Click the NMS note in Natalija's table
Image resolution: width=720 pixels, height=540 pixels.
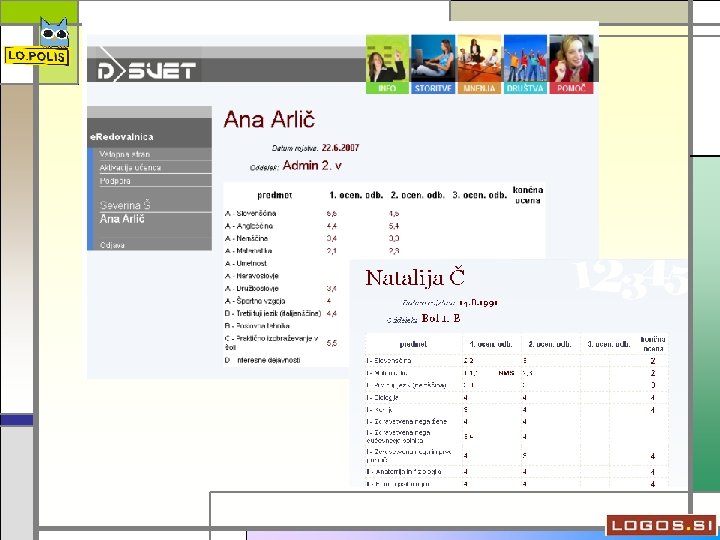[x=506, y=373]
